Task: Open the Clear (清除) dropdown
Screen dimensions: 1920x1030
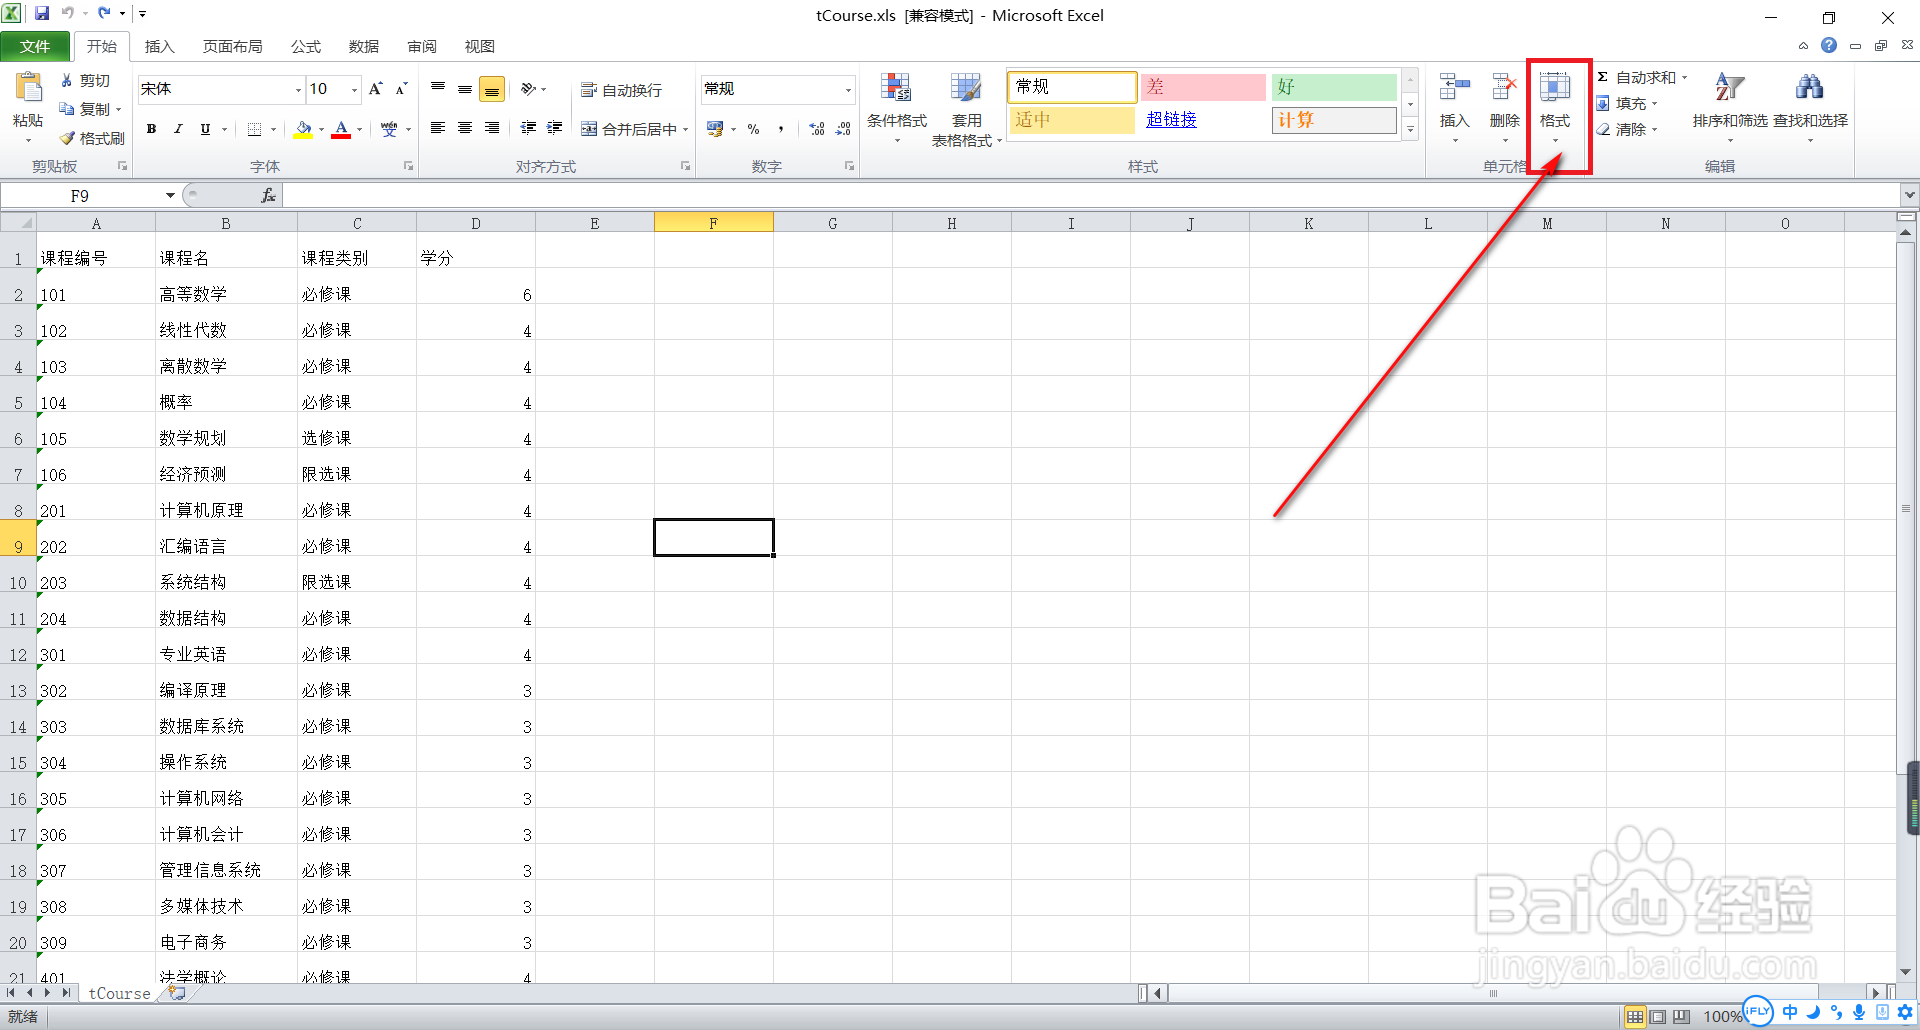Action: point(1627,129)
